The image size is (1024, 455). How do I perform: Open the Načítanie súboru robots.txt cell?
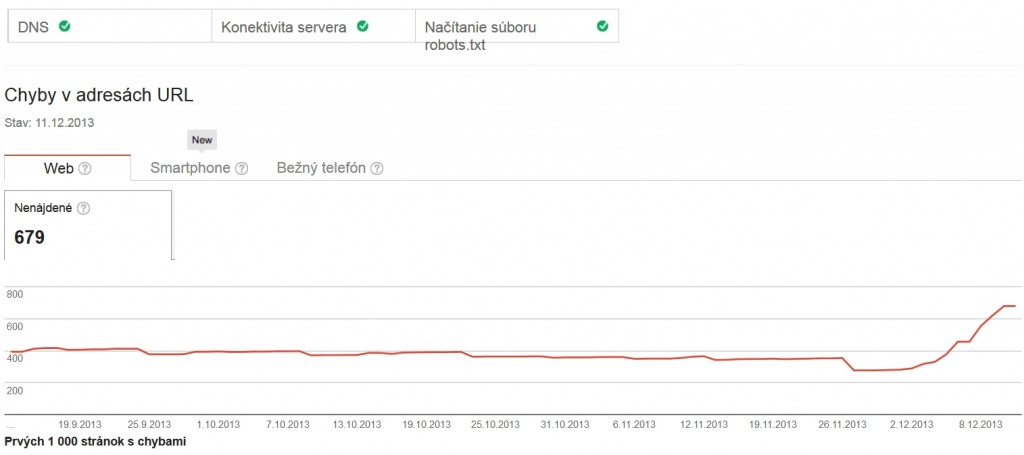point(517,27)
